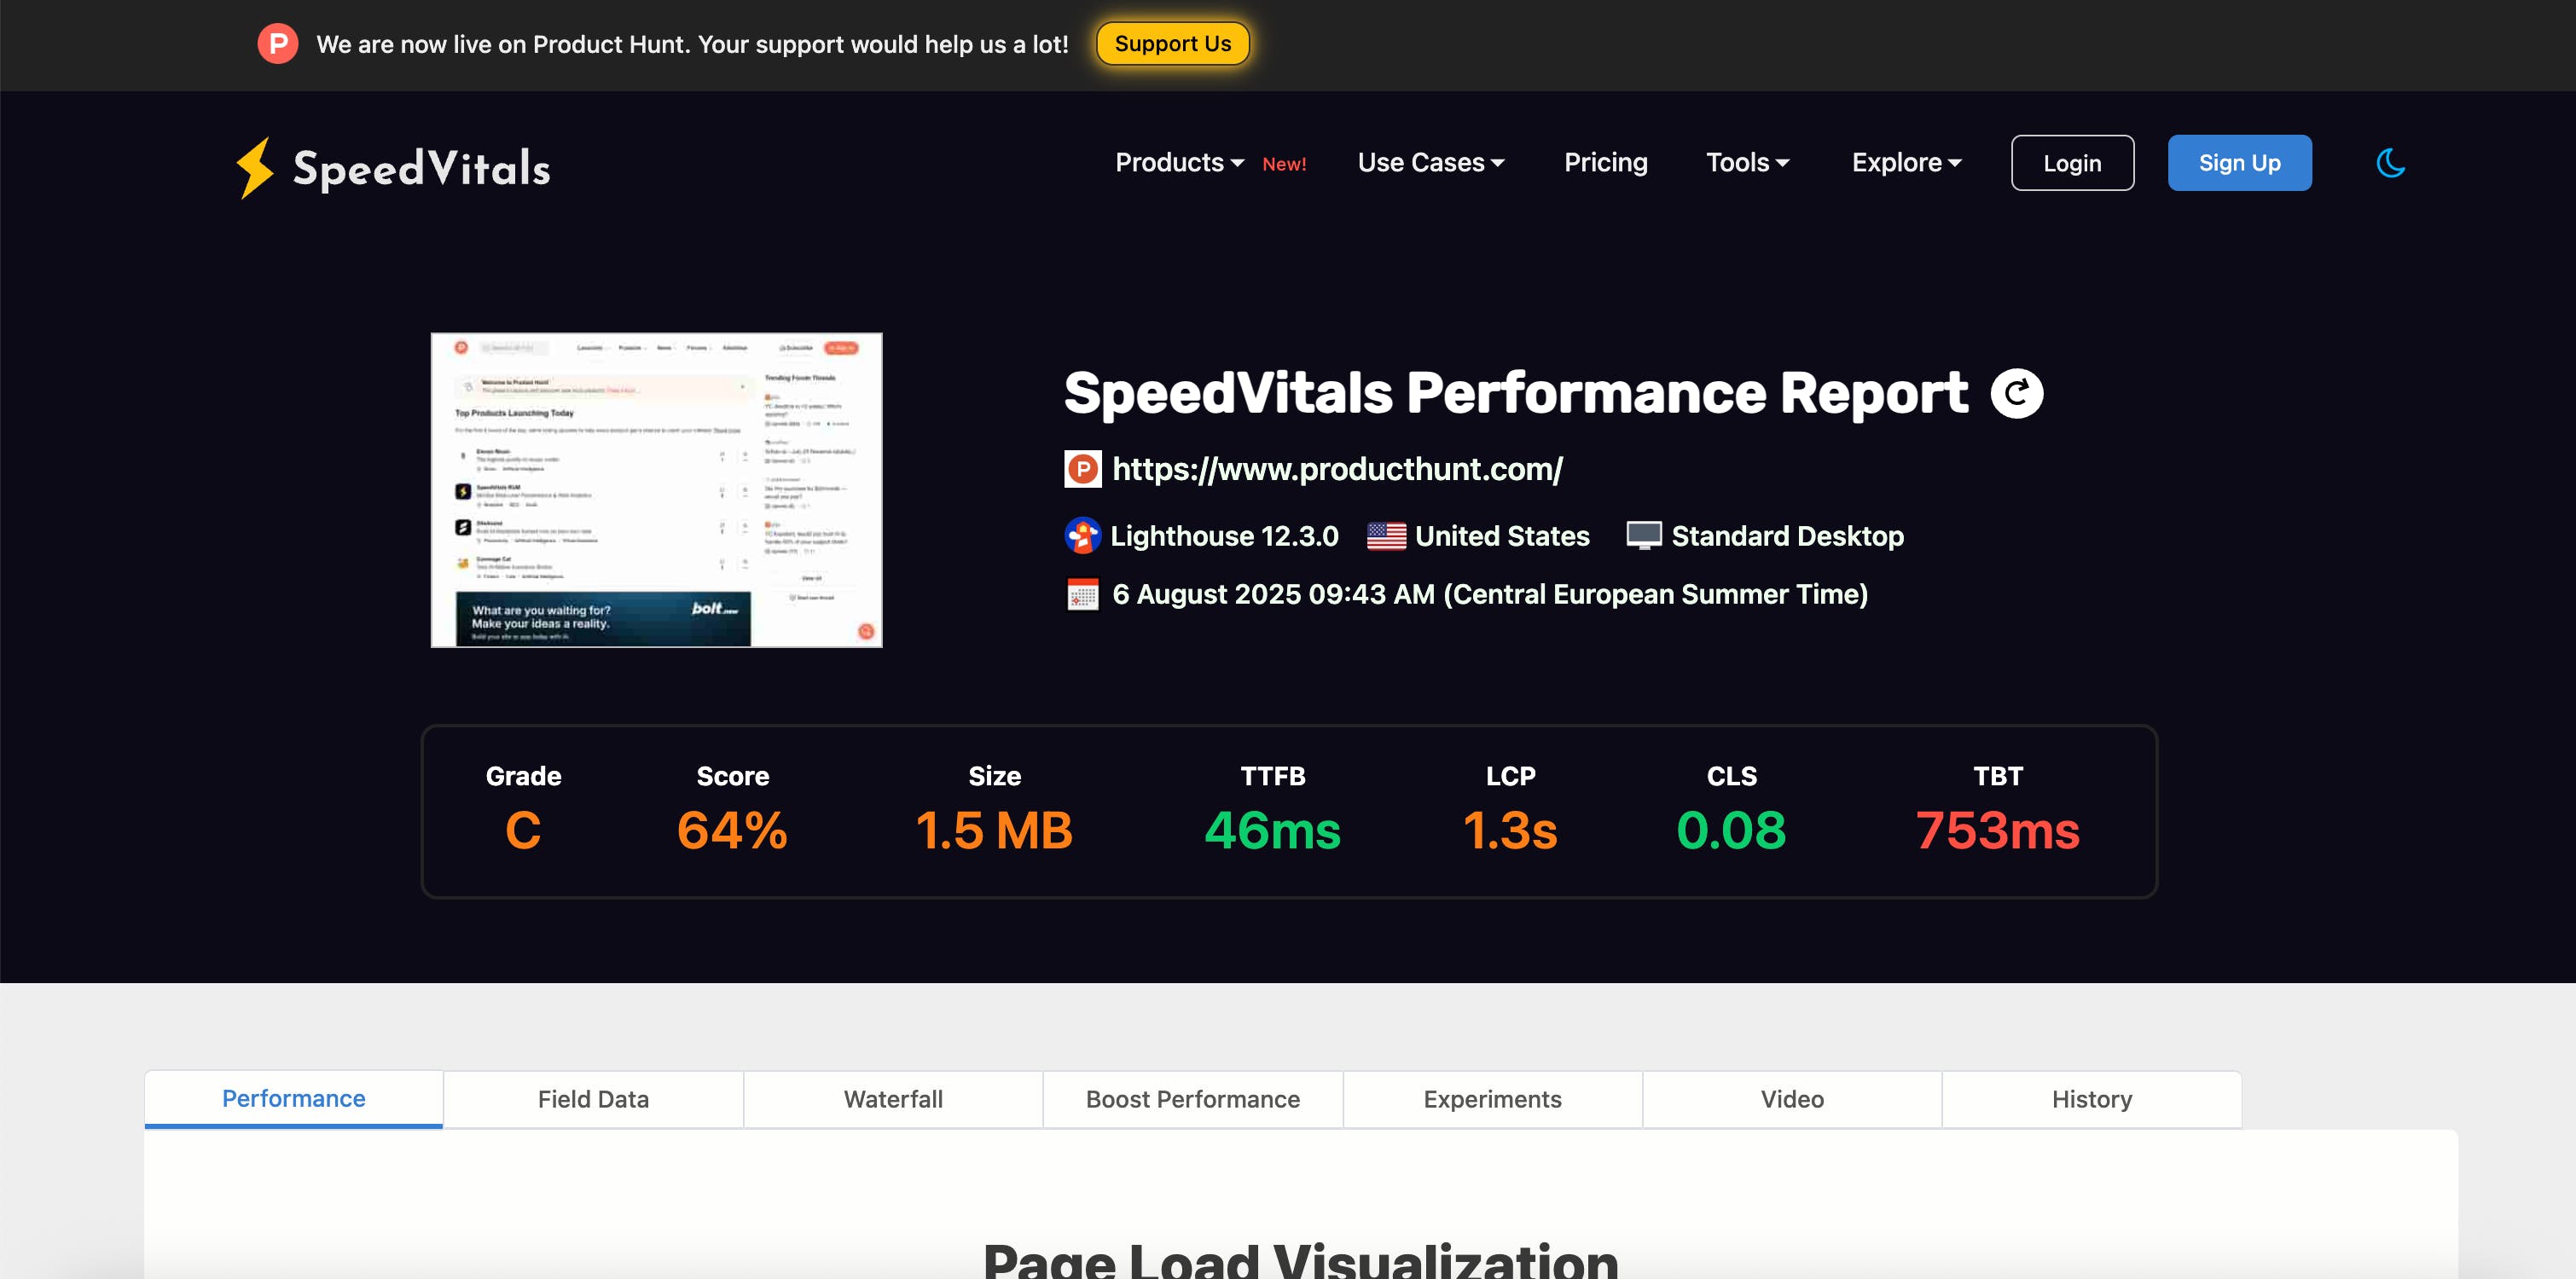Click the Product Hunt logo in banner
Screen dimensions: 2576x1279
coord(278,44)
